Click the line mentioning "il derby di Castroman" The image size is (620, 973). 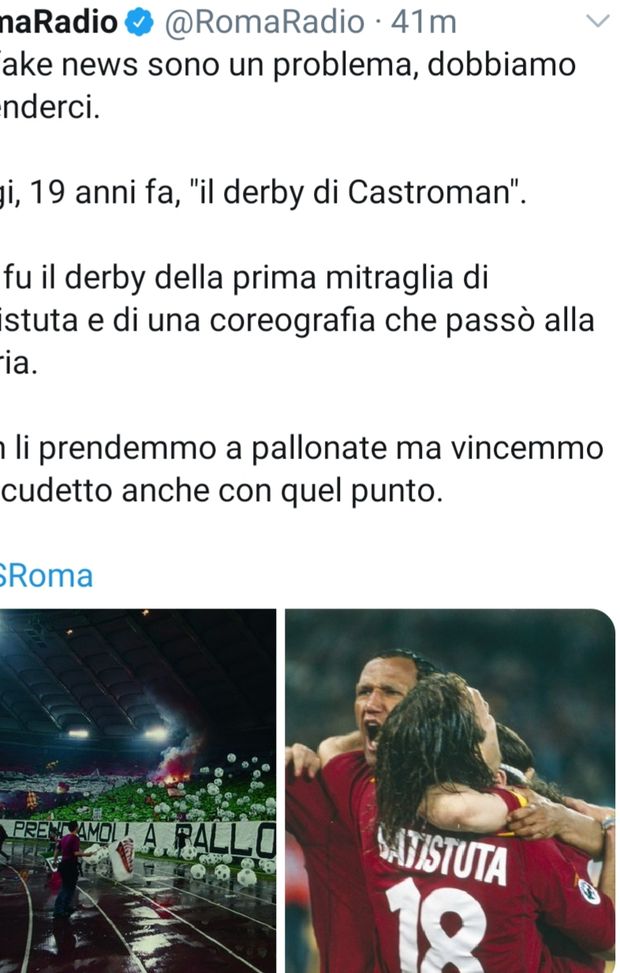tap(263, 192)
